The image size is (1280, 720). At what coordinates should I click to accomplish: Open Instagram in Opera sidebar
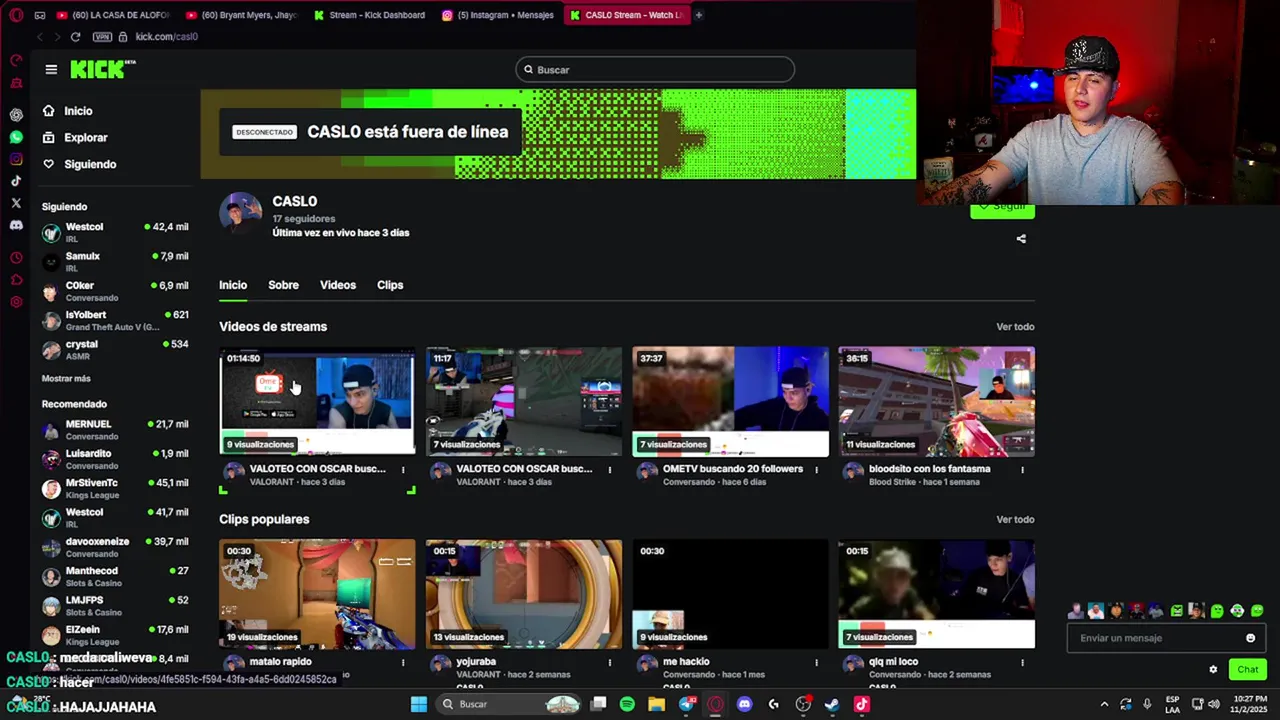(16, 159)
